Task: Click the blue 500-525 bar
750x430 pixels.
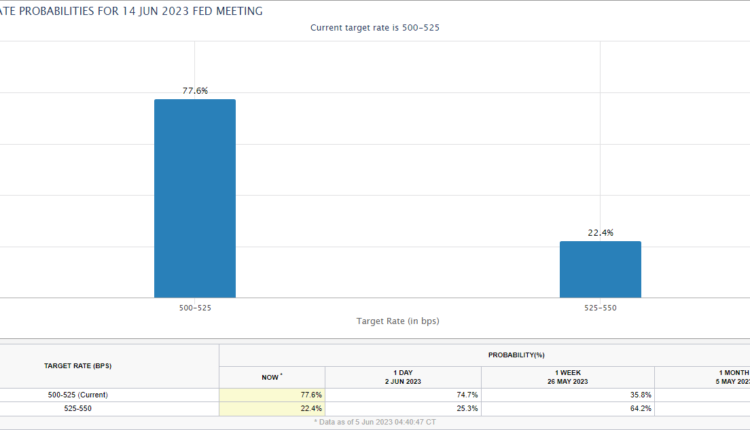Action: pyautogui.click(x=195, y=198)
